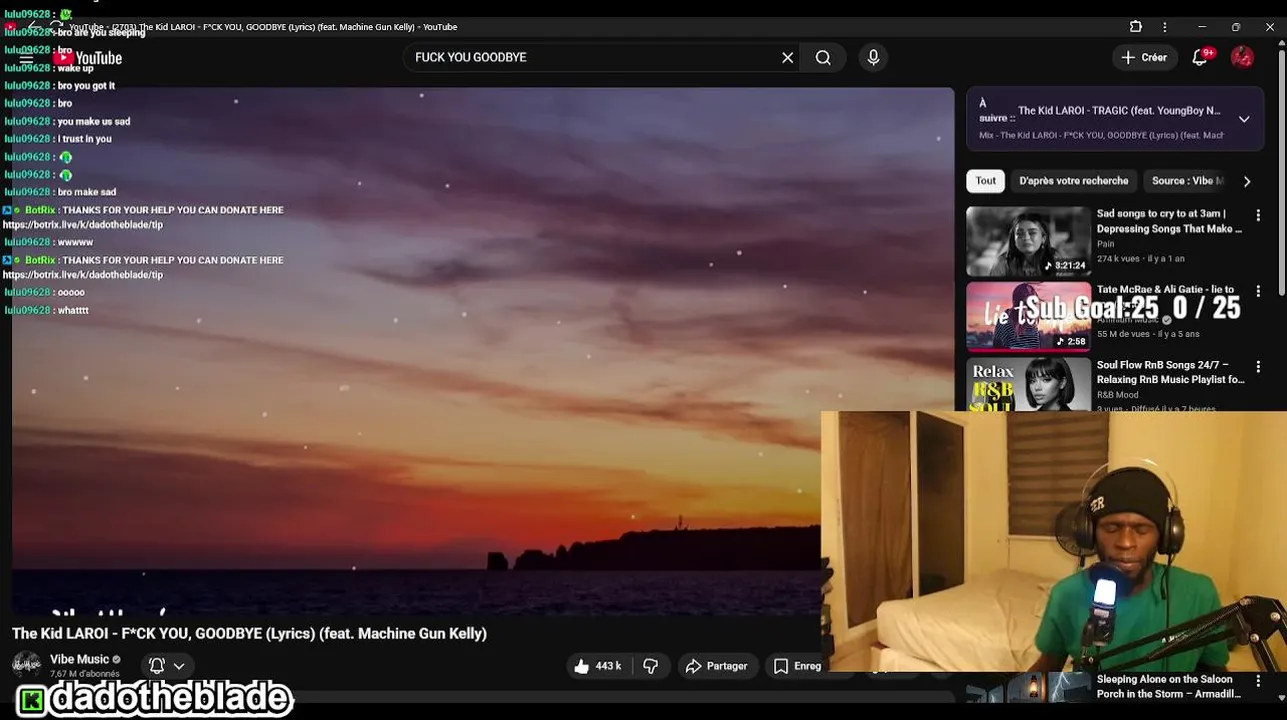The image size is (1287, 720).
Task: Select the D'après votre recherche chip
Action: coord(1074,181)
